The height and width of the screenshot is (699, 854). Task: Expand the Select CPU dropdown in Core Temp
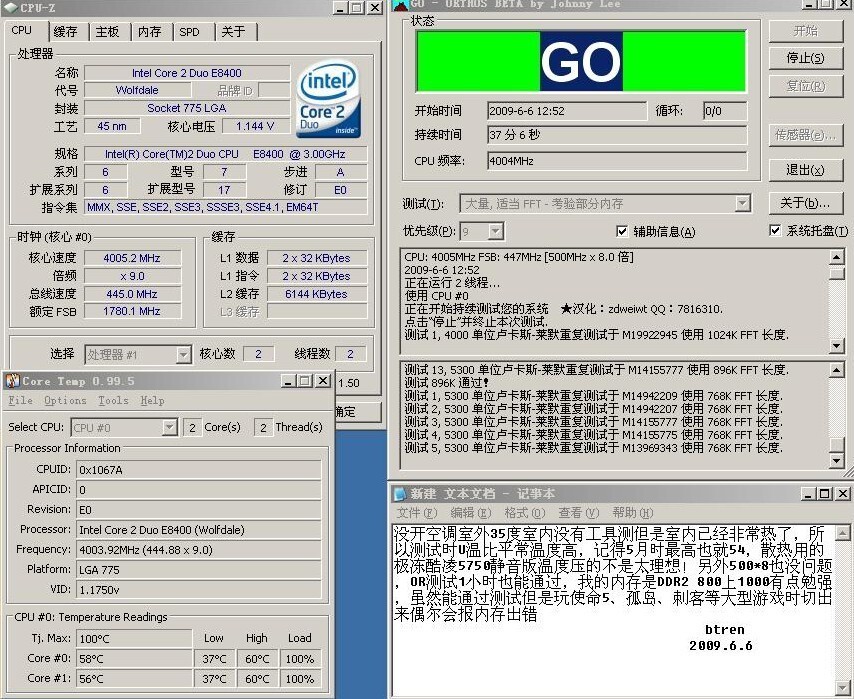(x=170, y=427)
